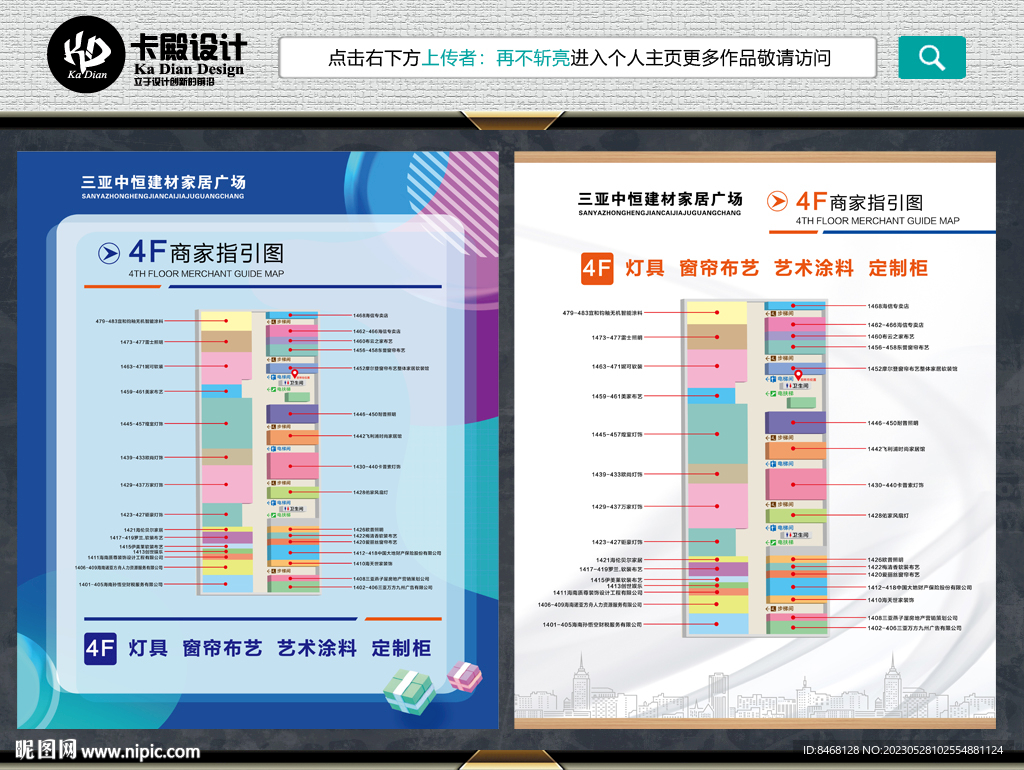Click the green gift box on left poster
Image resolution: width=1024 pixels, height=770 pixels.
[x=409, y=691]
